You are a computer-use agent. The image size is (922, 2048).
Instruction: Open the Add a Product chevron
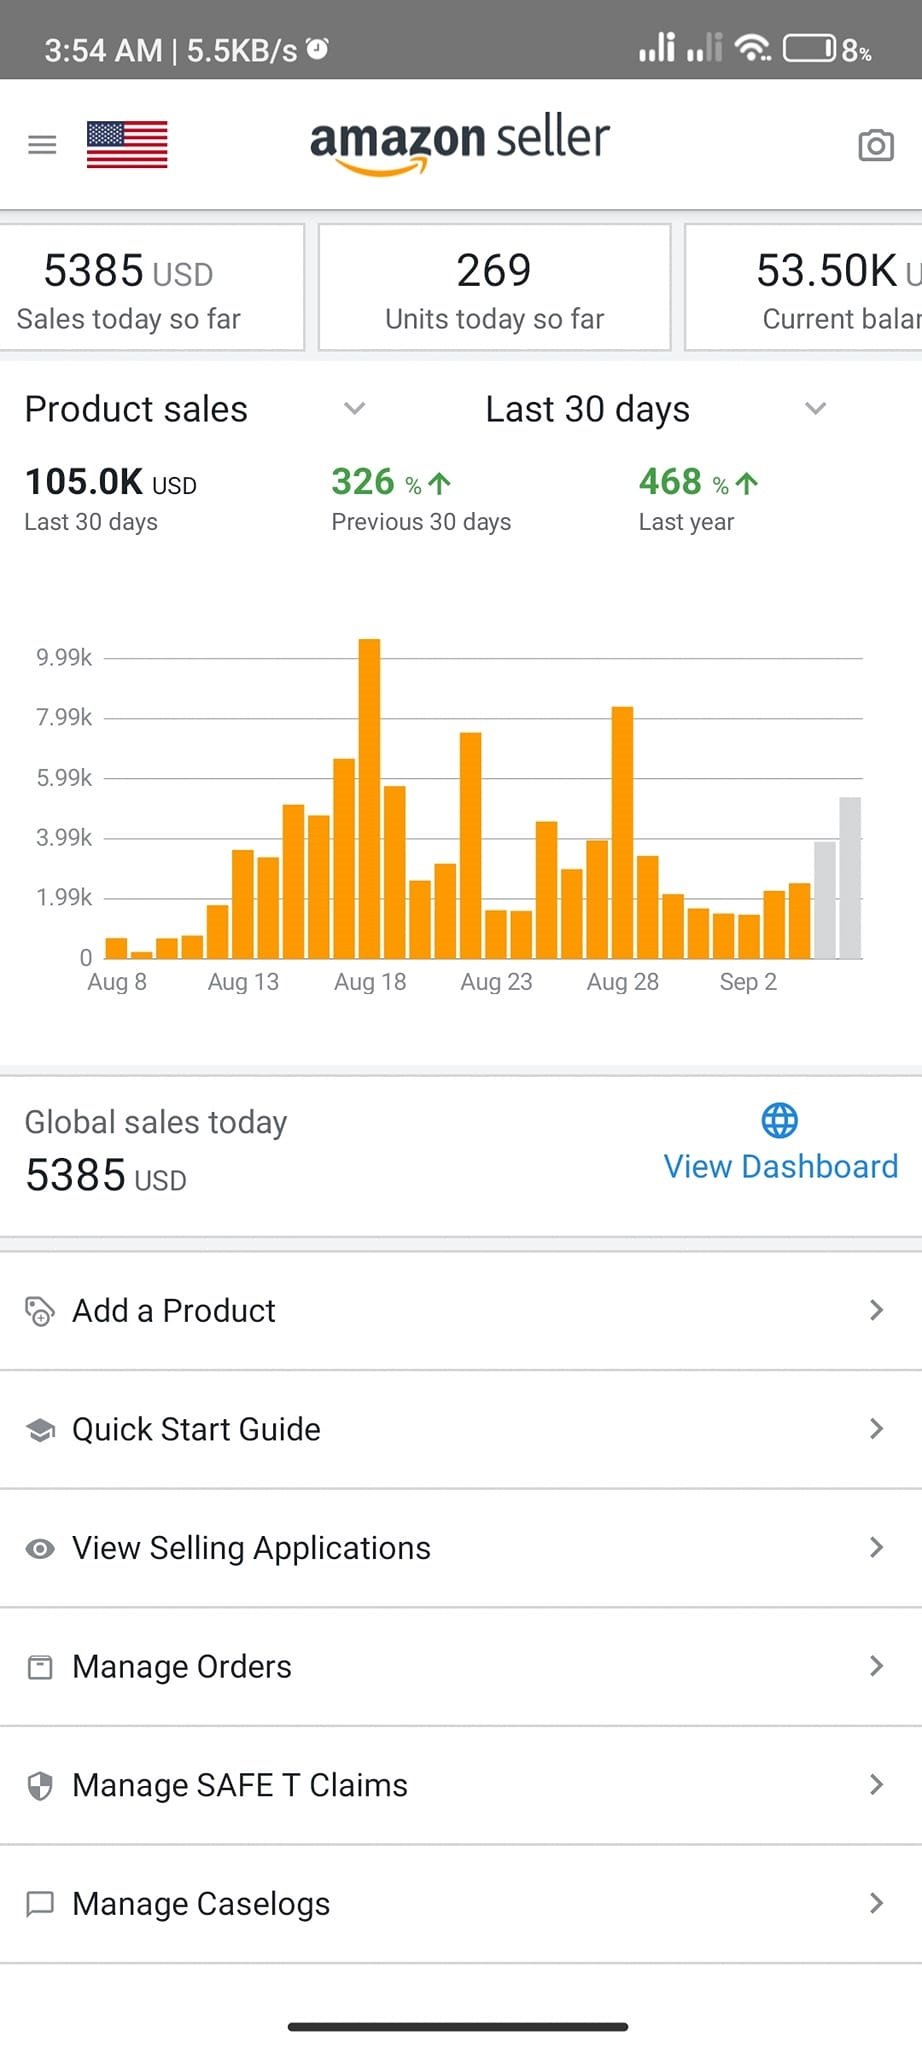click(876, 1310)
